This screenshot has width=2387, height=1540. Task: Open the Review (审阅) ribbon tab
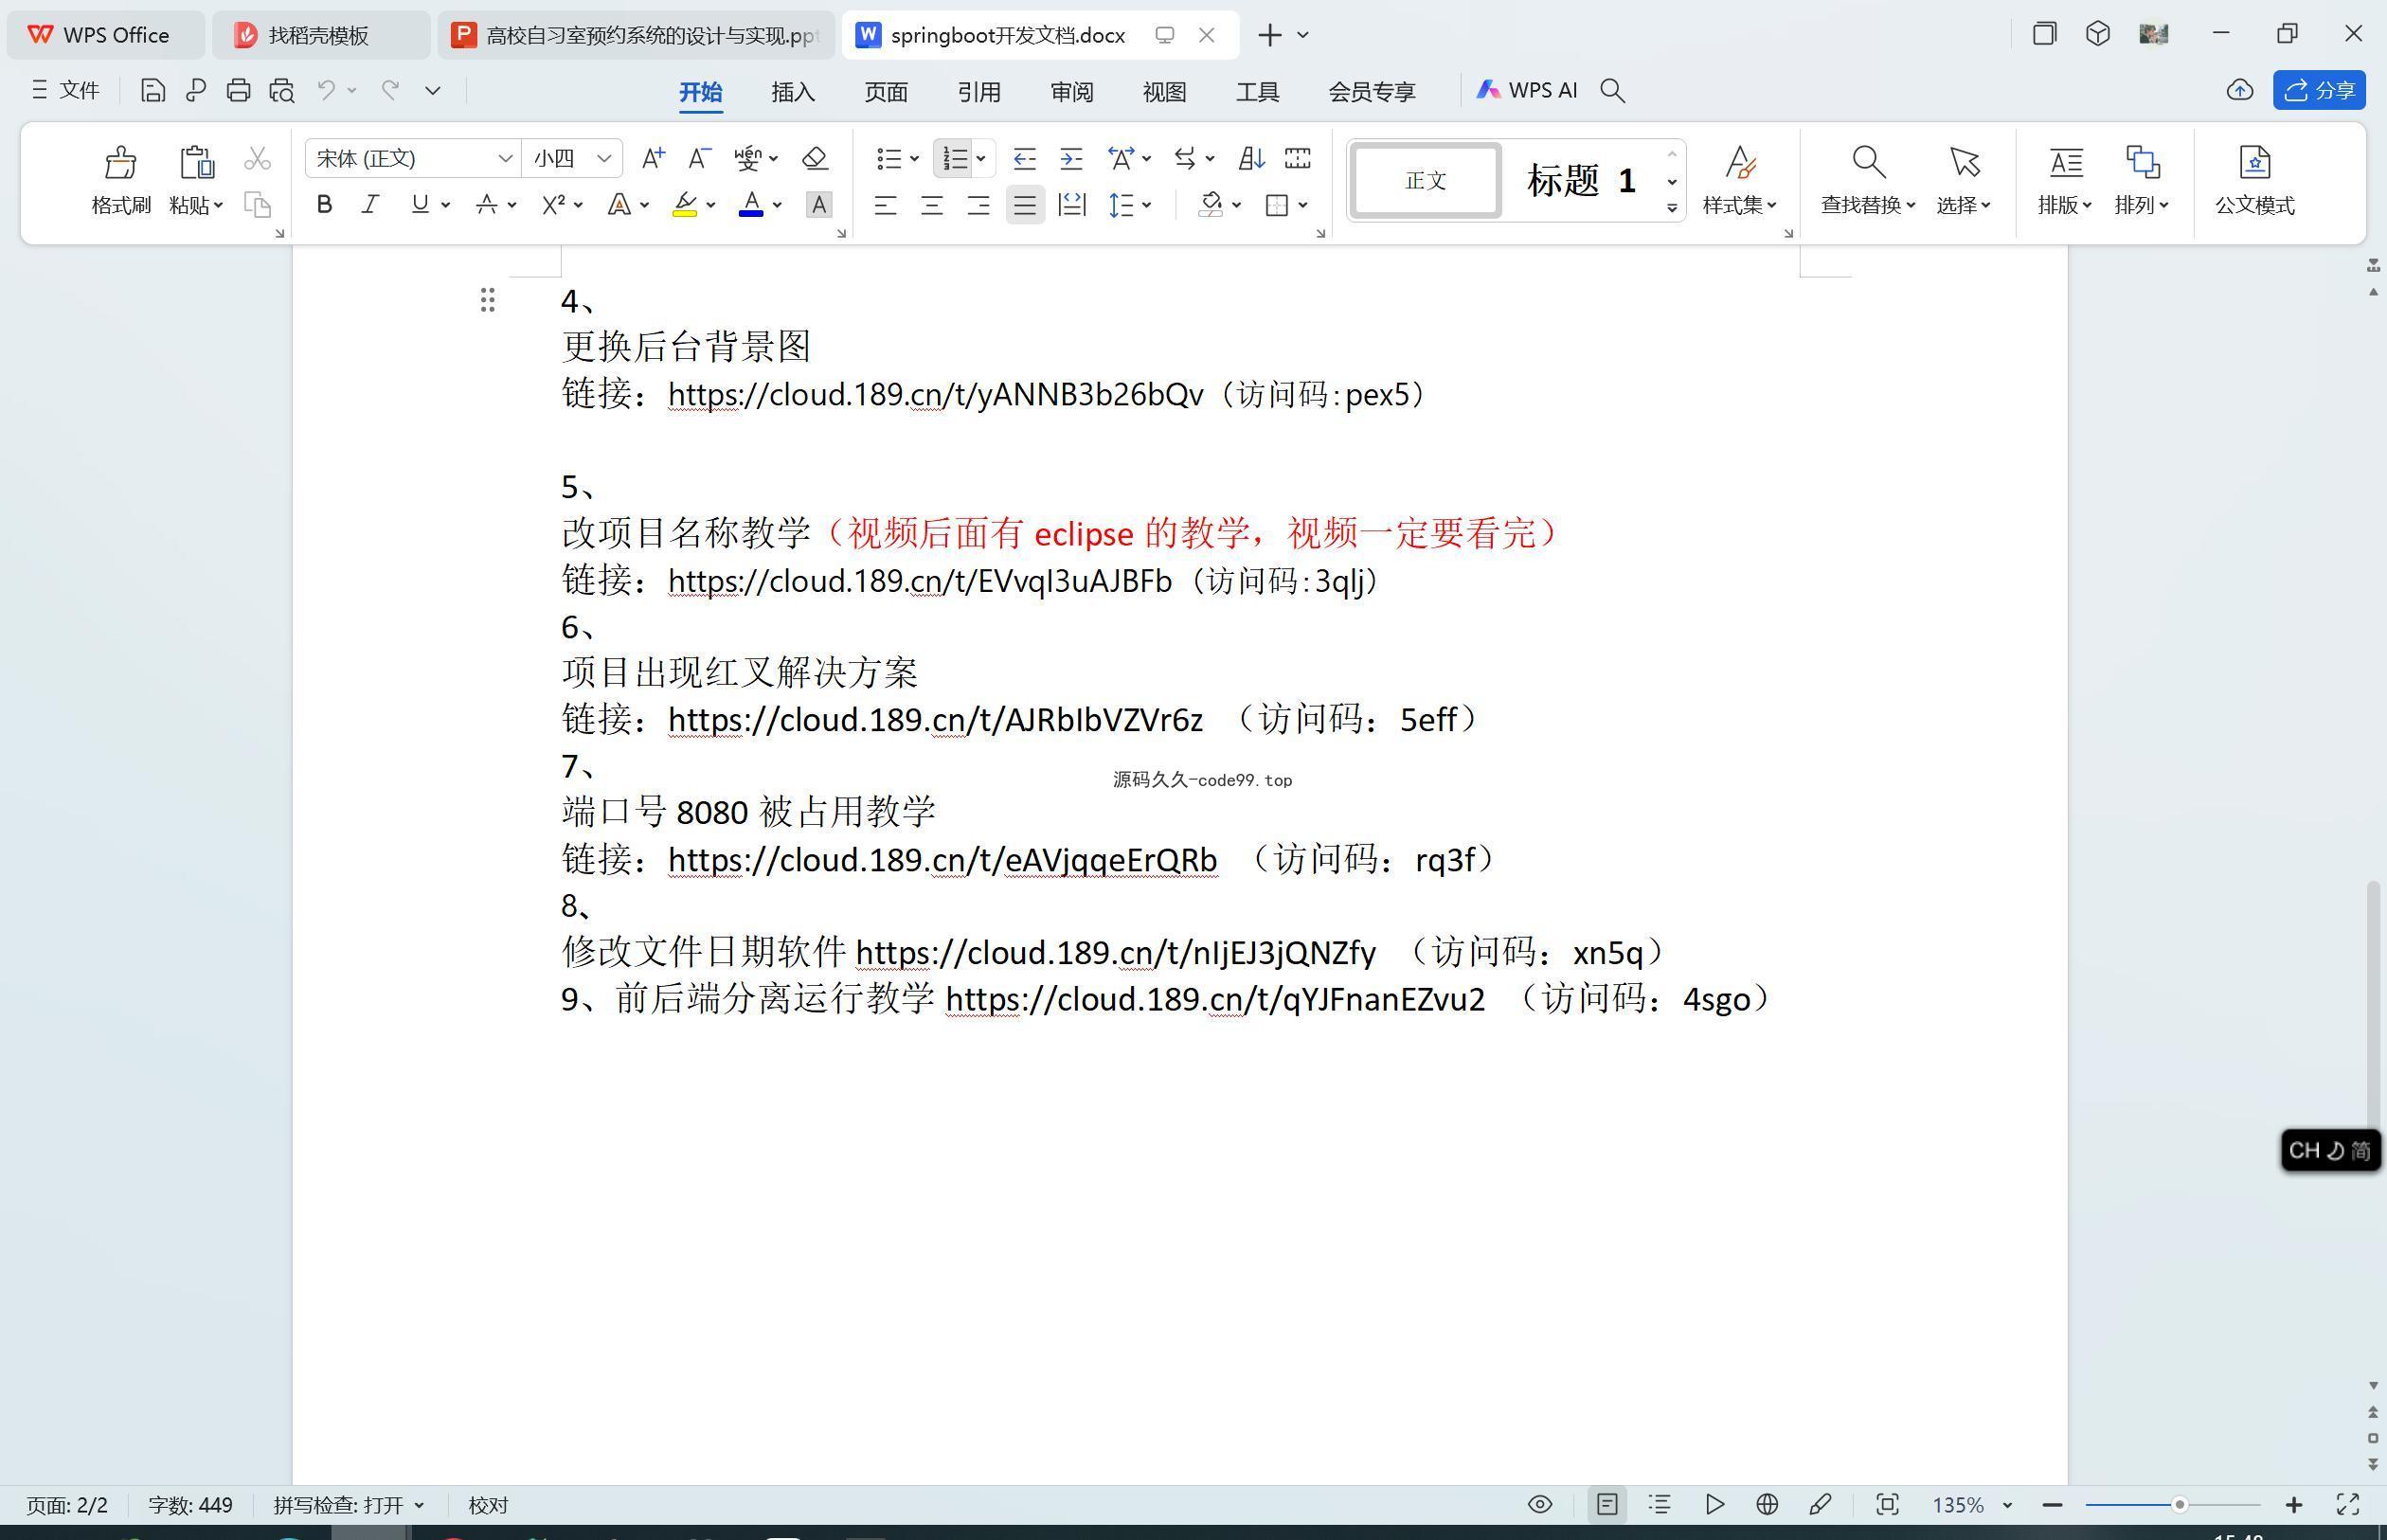click(x=1072, y=91)
